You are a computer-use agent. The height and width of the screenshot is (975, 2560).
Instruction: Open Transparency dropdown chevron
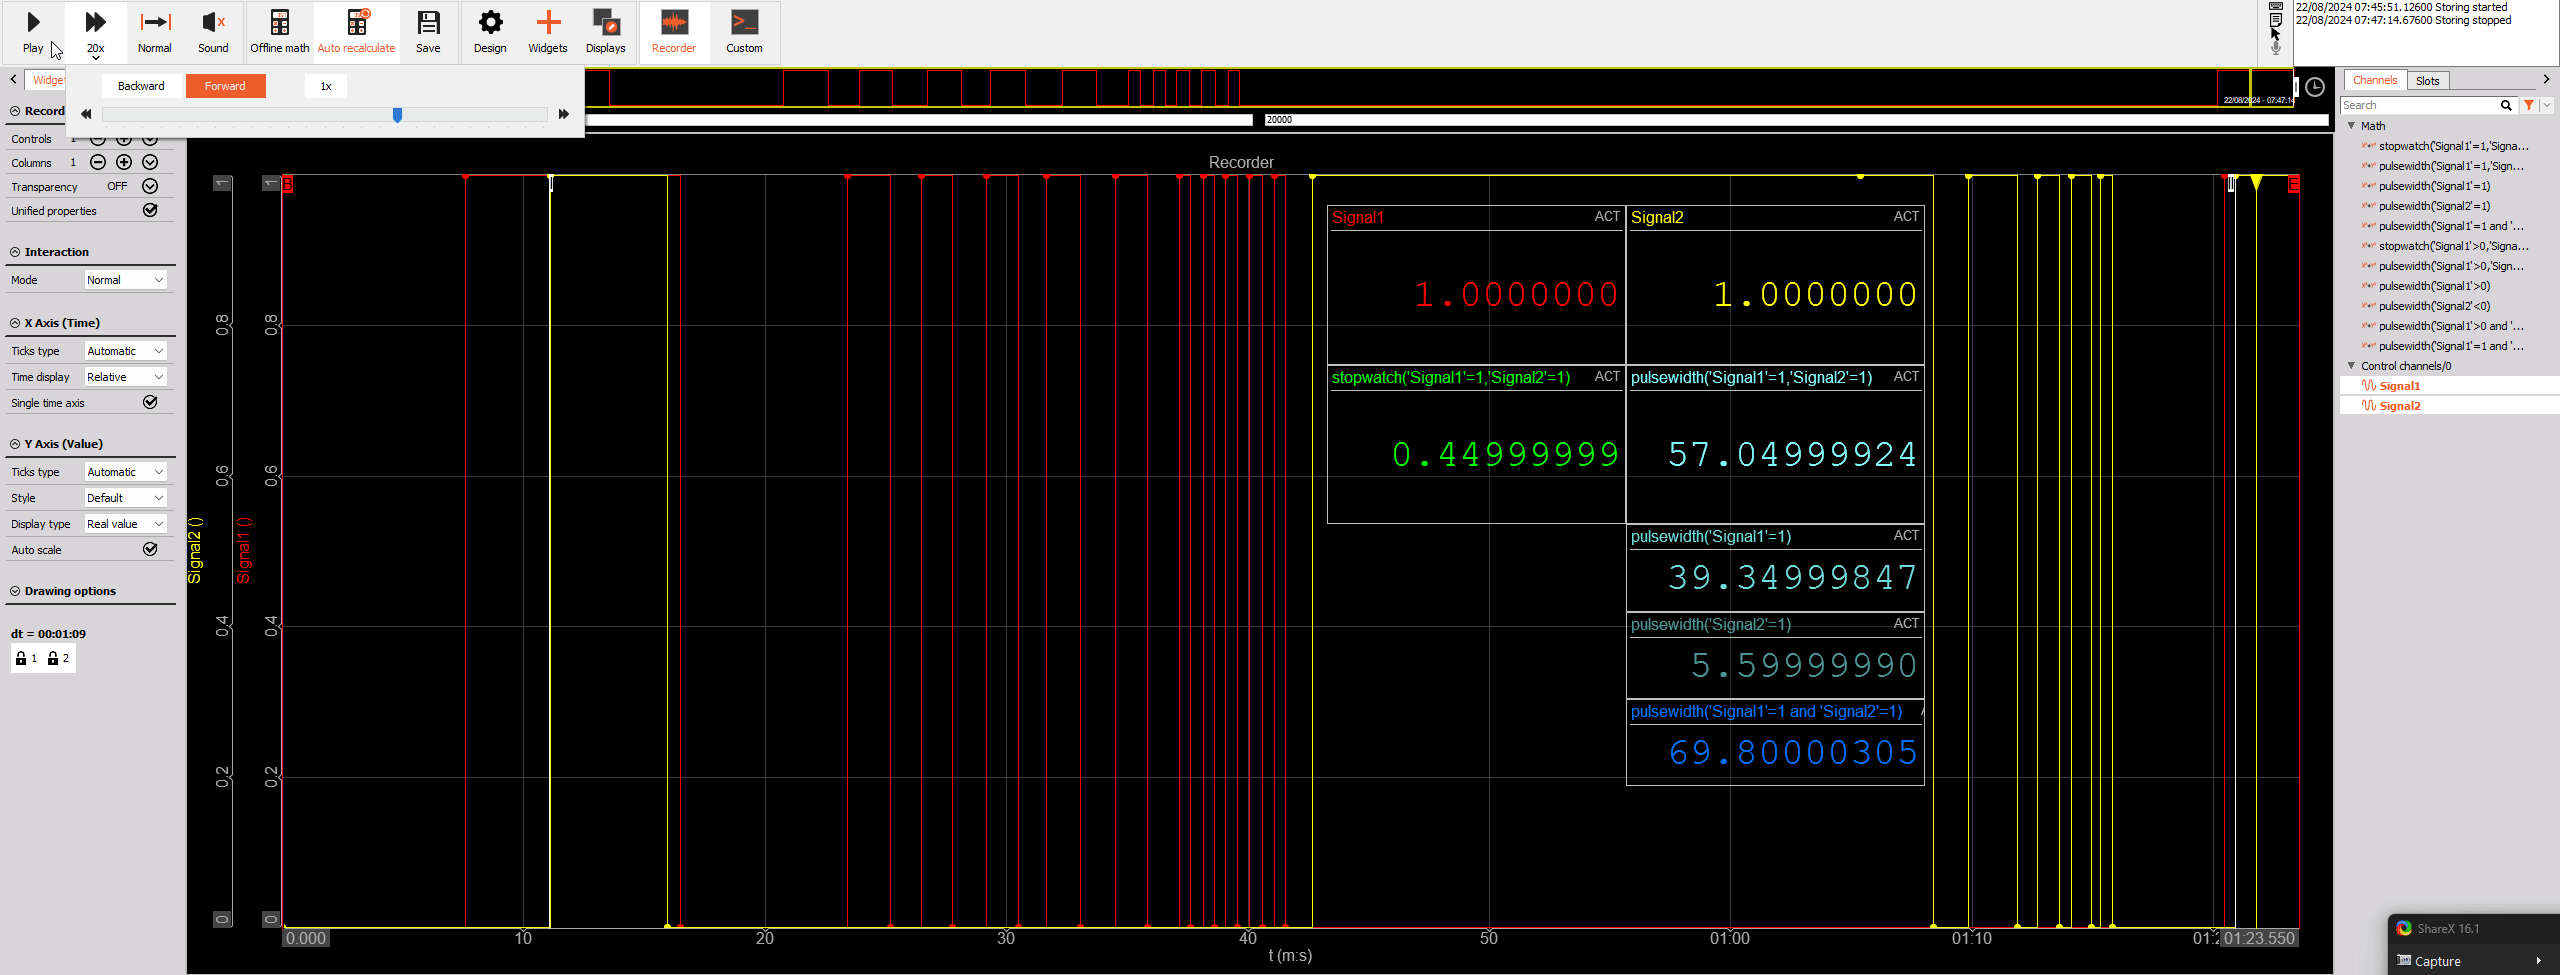150,186
